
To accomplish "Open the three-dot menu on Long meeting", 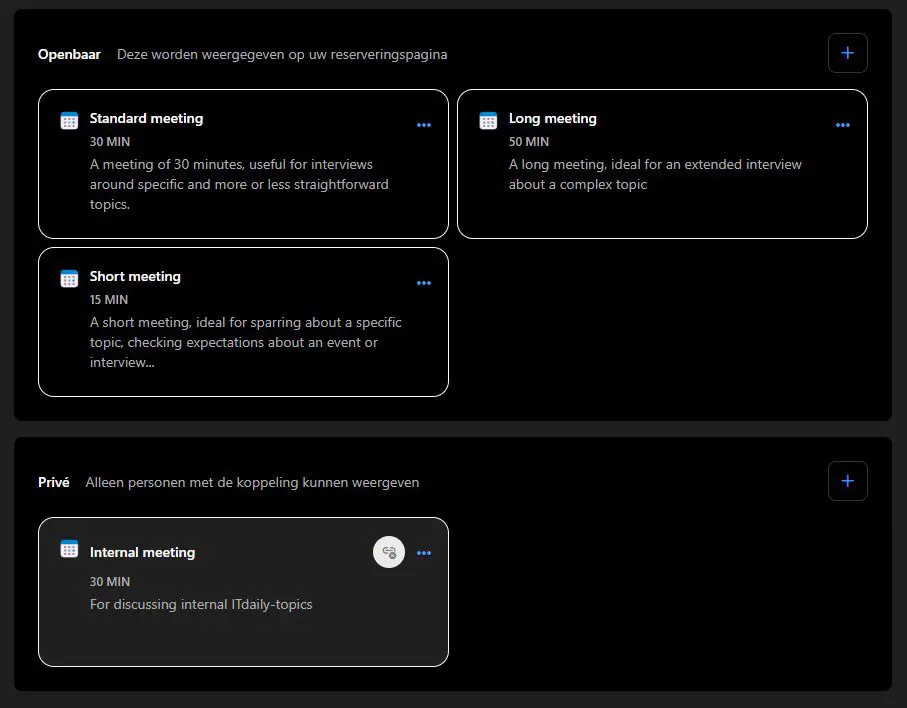I will point(842,125).
